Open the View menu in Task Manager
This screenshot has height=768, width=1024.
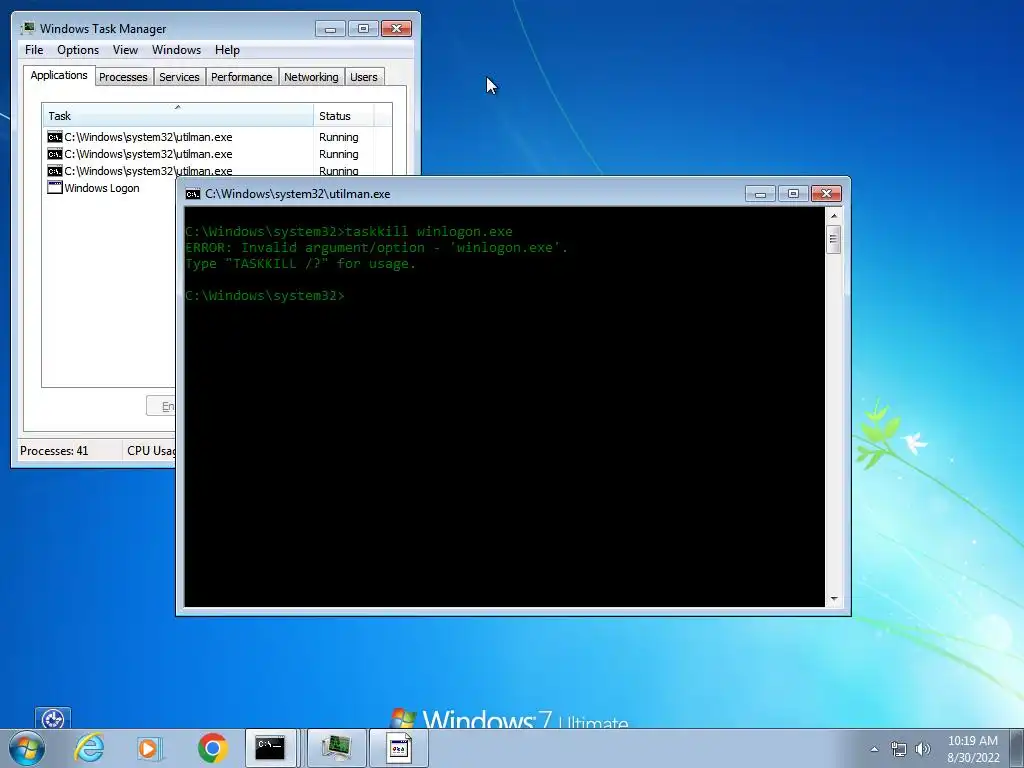[x=125, y=50]
